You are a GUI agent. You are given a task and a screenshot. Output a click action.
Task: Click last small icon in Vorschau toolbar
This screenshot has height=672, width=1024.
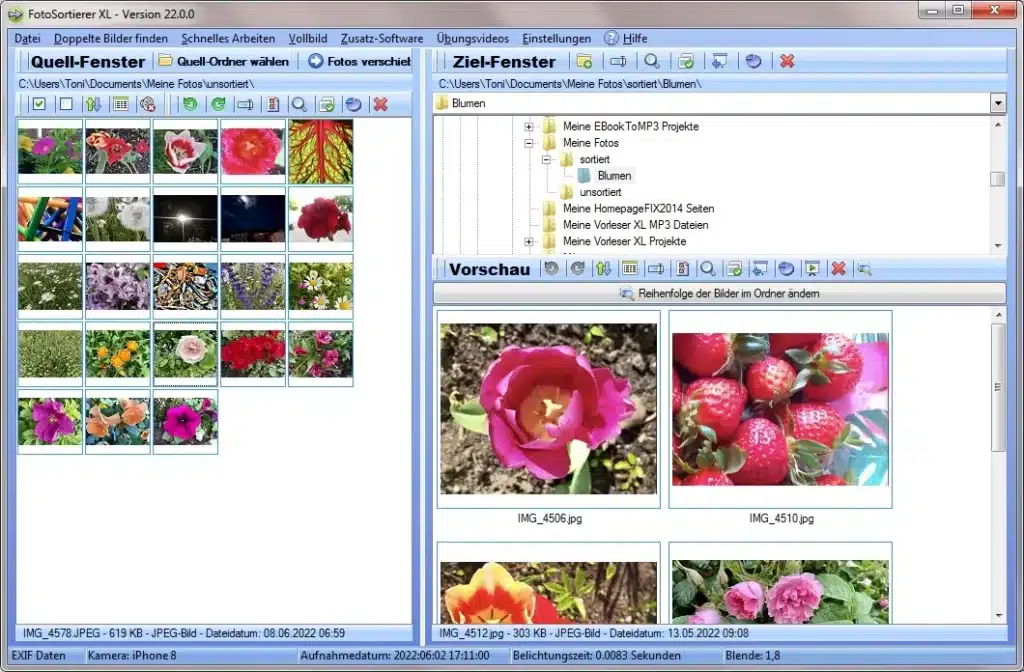[865, 268]
